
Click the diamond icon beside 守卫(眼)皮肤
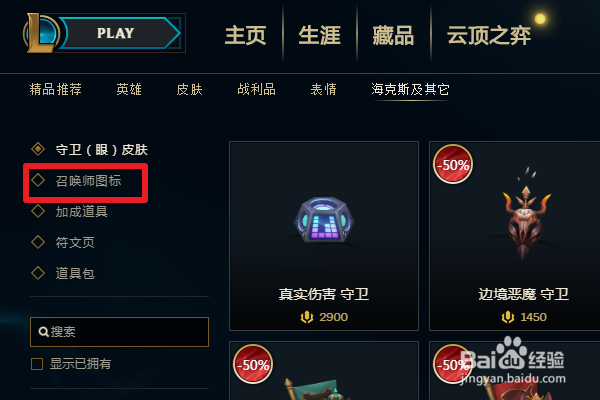point(38,149)
